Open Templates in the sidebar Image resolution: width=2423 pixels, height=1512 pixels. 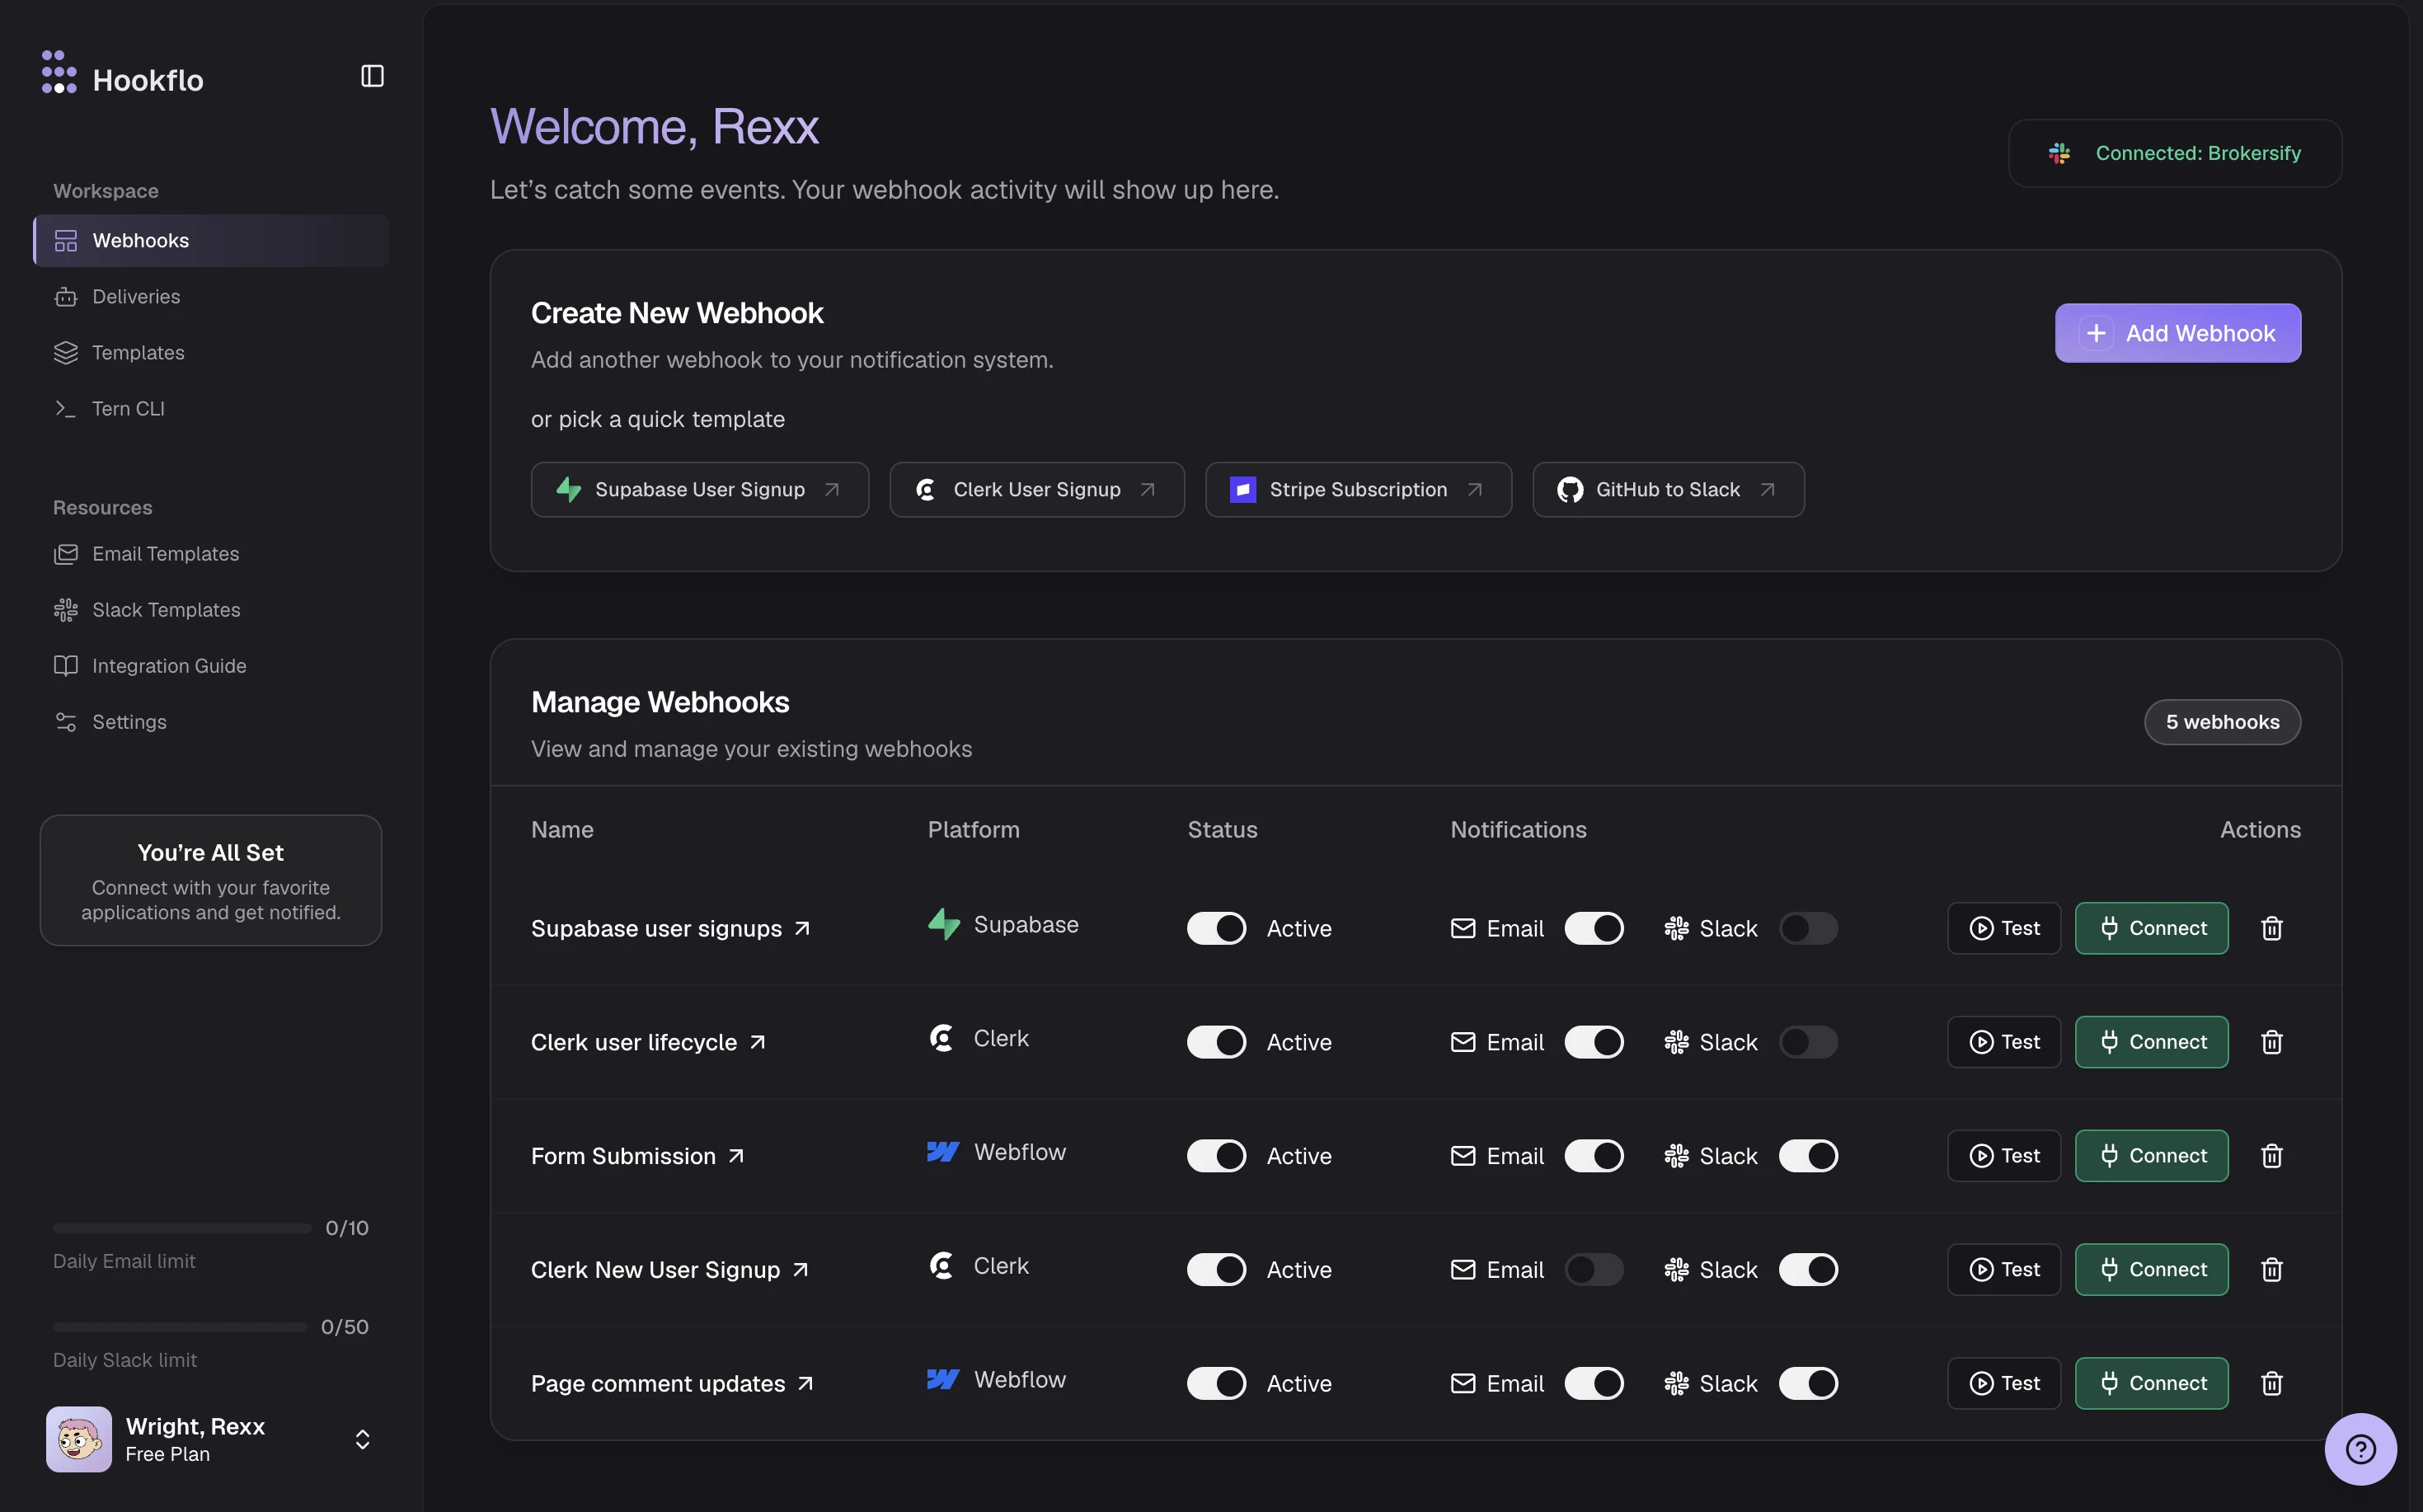(211, 353)
